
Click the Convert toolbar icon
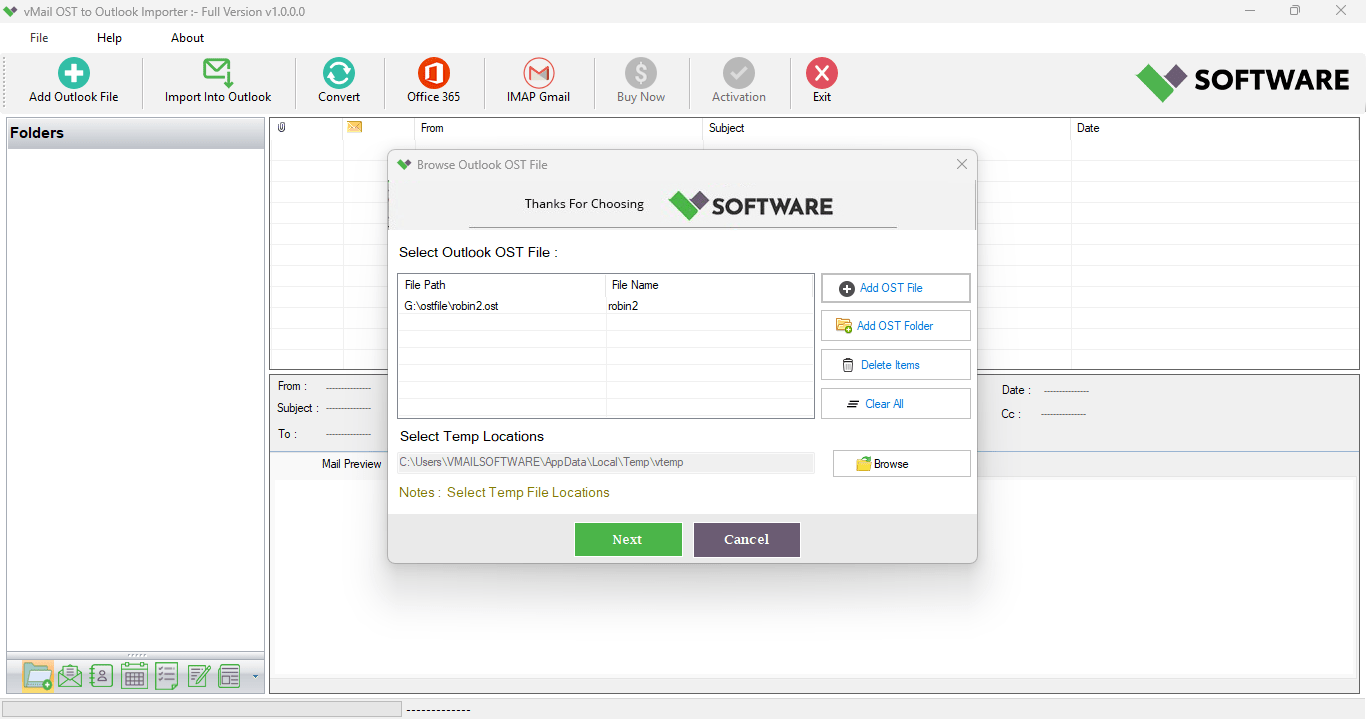[339, 73]
